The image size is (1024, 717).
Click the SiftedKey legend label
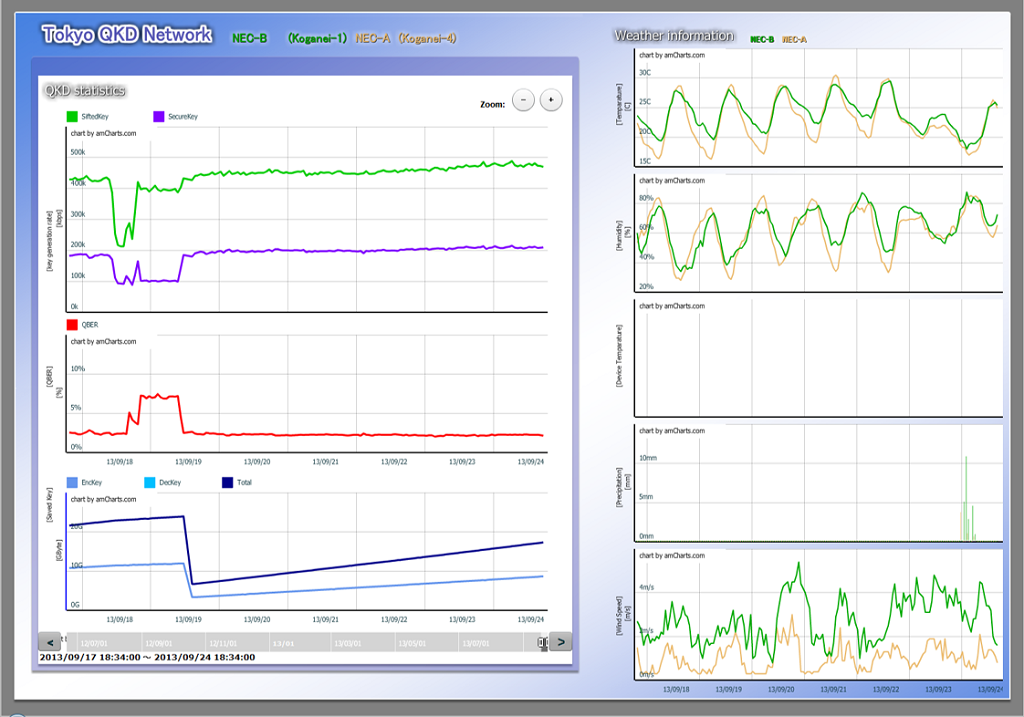coord(95,116)
